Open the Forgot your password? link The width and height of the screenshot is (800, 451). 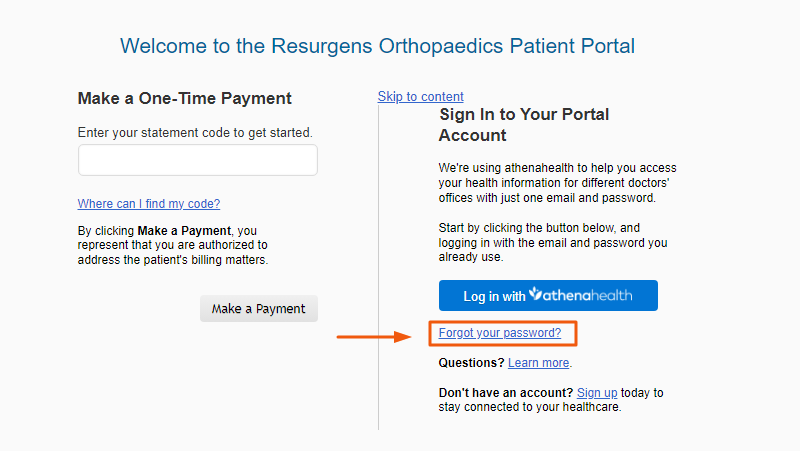[499, 333]
